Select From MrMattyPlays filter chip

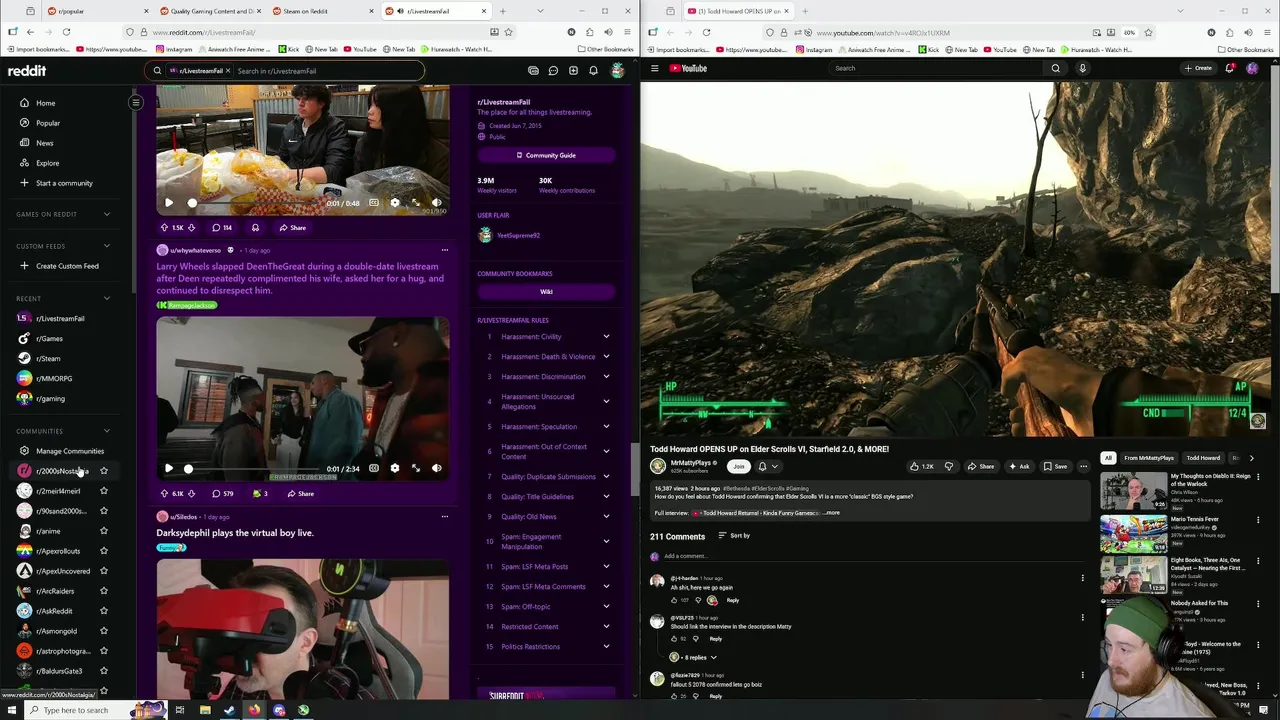(x=1149, y=458)
